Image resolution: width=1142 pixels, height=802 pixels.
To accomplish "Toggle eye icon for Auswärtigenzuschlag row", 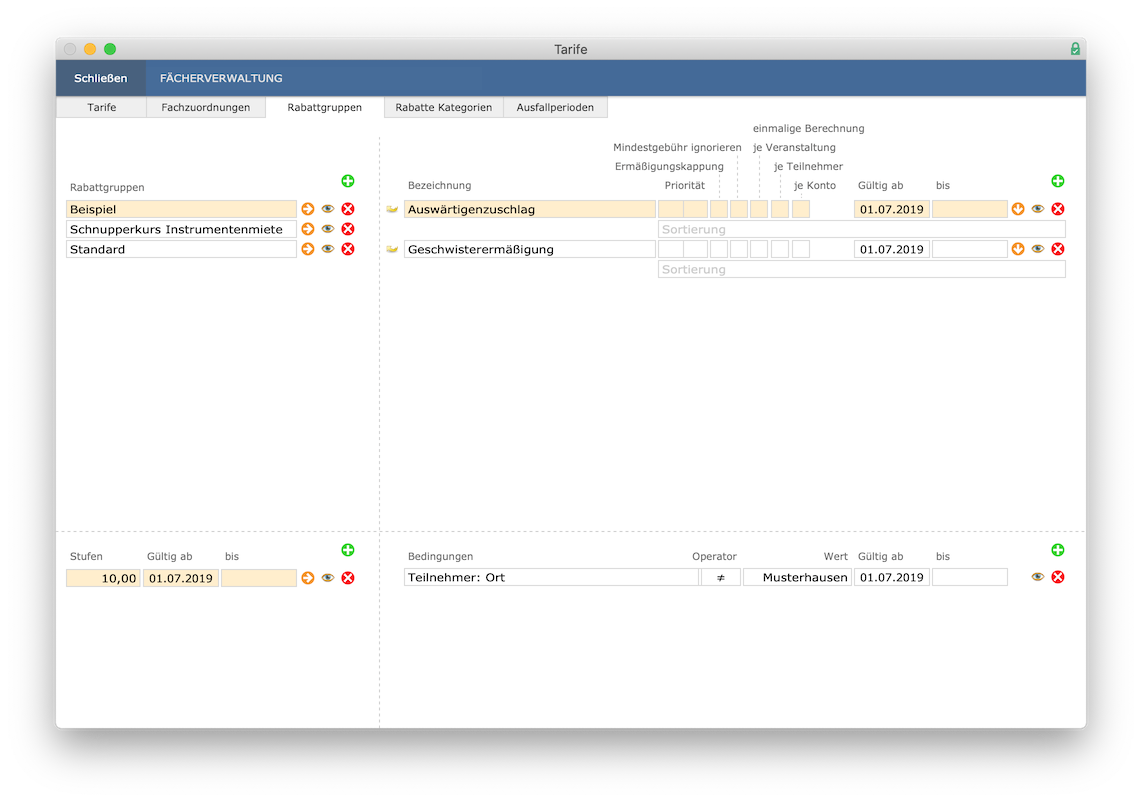I will pos(1038,209).
